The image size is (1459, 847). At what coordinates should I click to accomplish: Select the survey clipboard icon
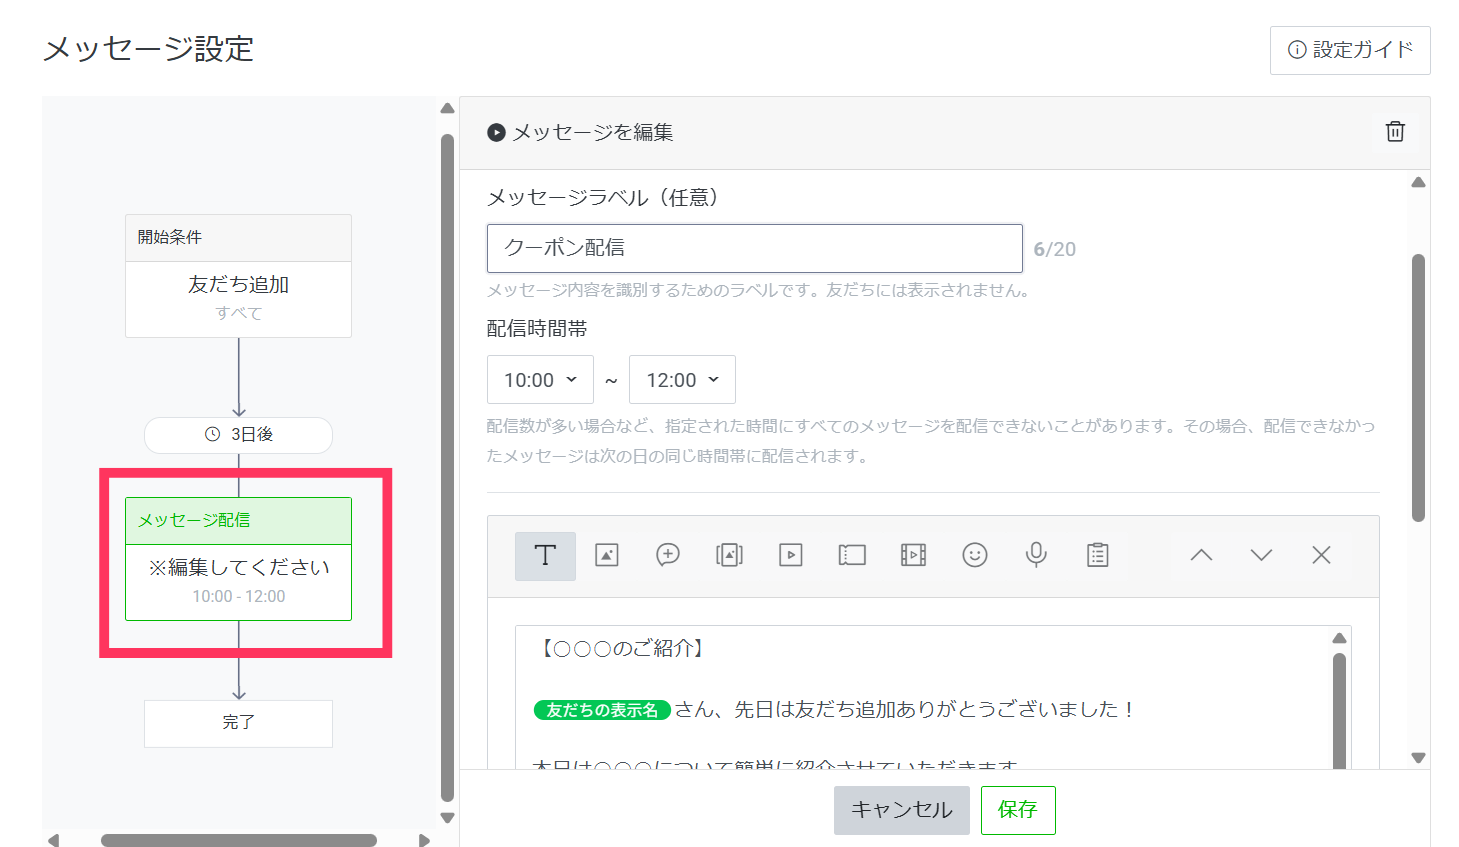pos(1098,556)
